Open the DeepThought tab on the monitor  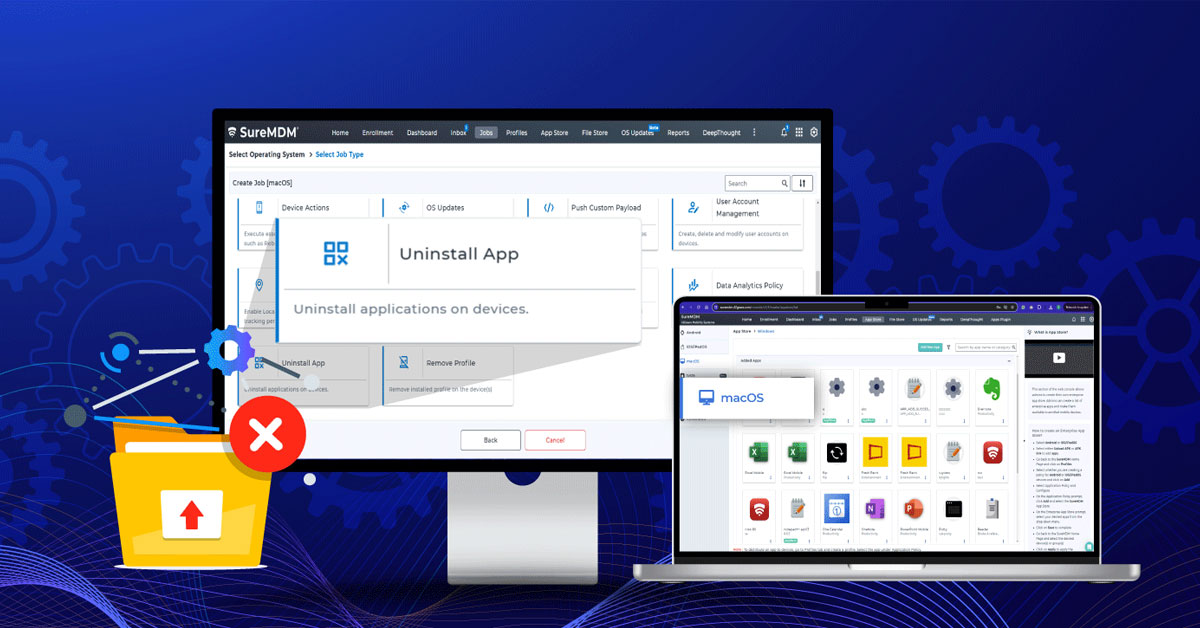pyautogui.click(x=720, y=132)
